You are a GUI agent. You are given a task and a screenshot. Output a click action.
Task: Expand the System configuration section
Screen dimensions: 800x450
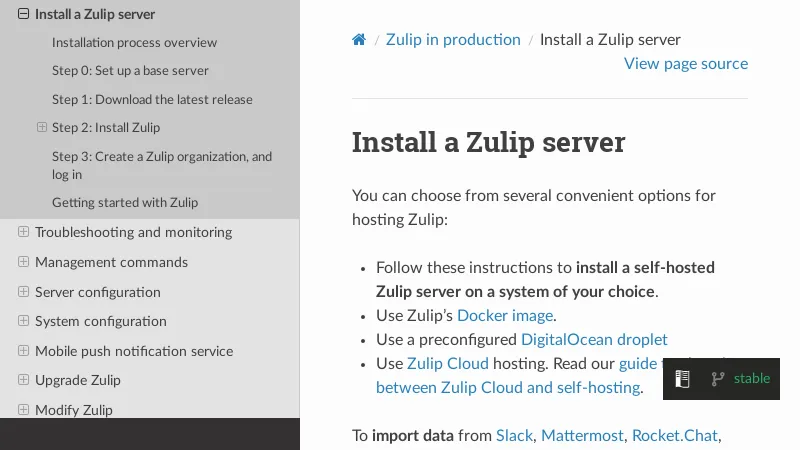click(x=24, y=321)
